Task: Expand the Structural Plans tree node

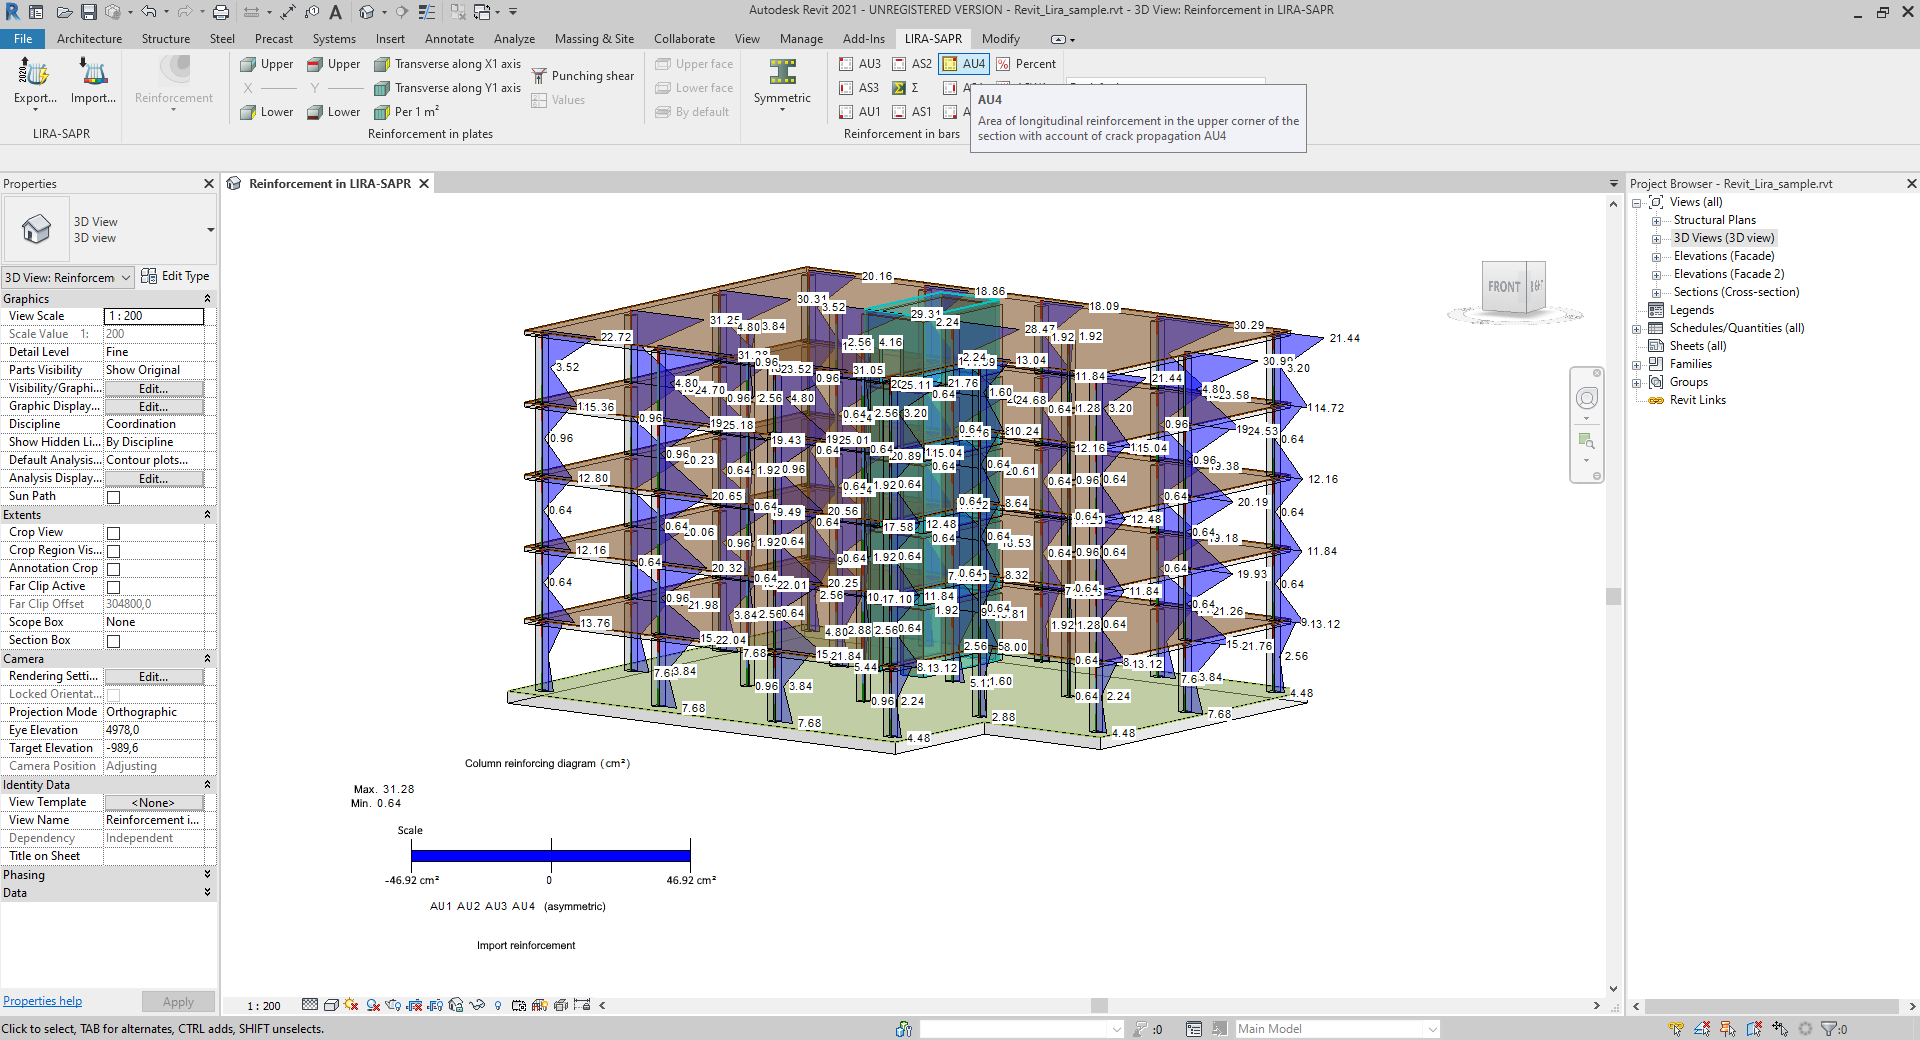Action: pyautogui.click(x=1656, y=221)
